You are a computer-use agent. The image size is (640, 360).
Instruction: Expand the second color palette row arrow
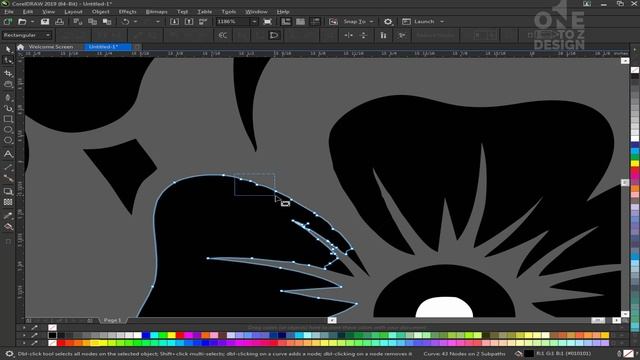tap(24, 335)
